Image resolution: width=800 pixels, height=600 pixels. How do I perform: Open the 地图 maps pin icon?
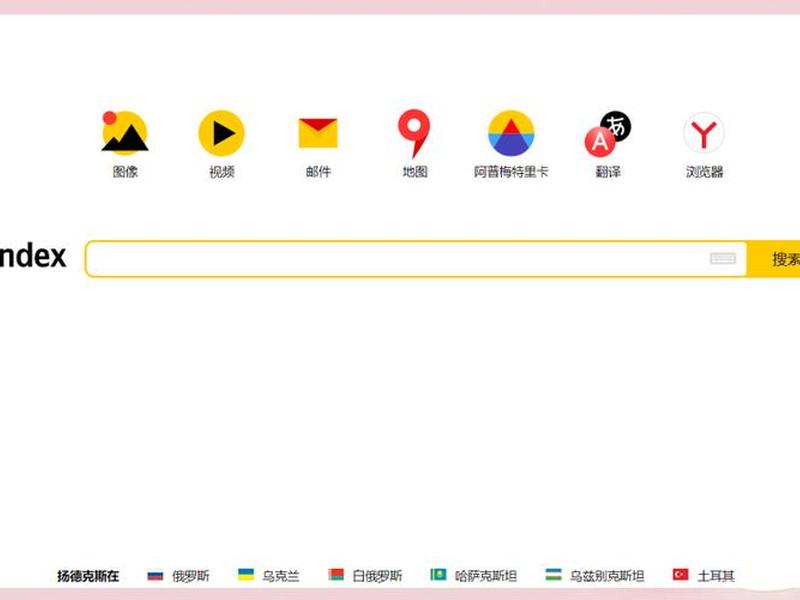point(414,133)
